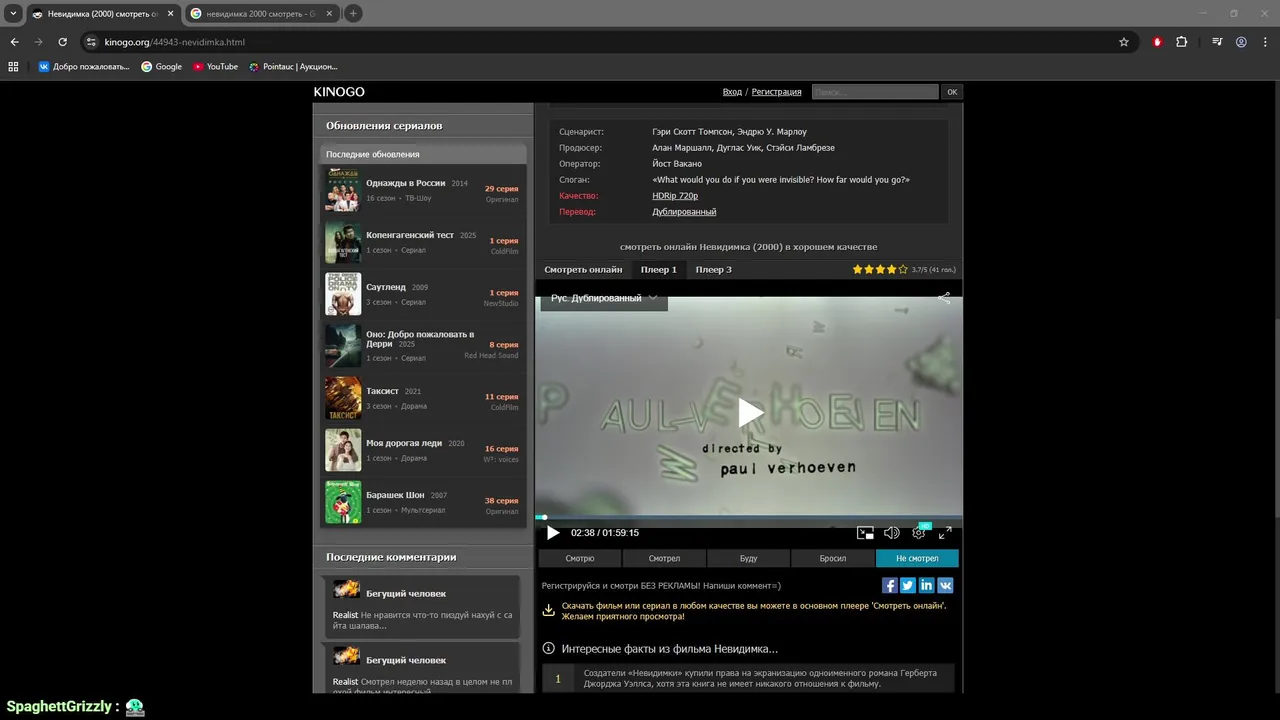Image resolution: width=1280 pixels, height=720 pixels.
Task: Mute the player volume speaker icon
Action: coord(891,533)
